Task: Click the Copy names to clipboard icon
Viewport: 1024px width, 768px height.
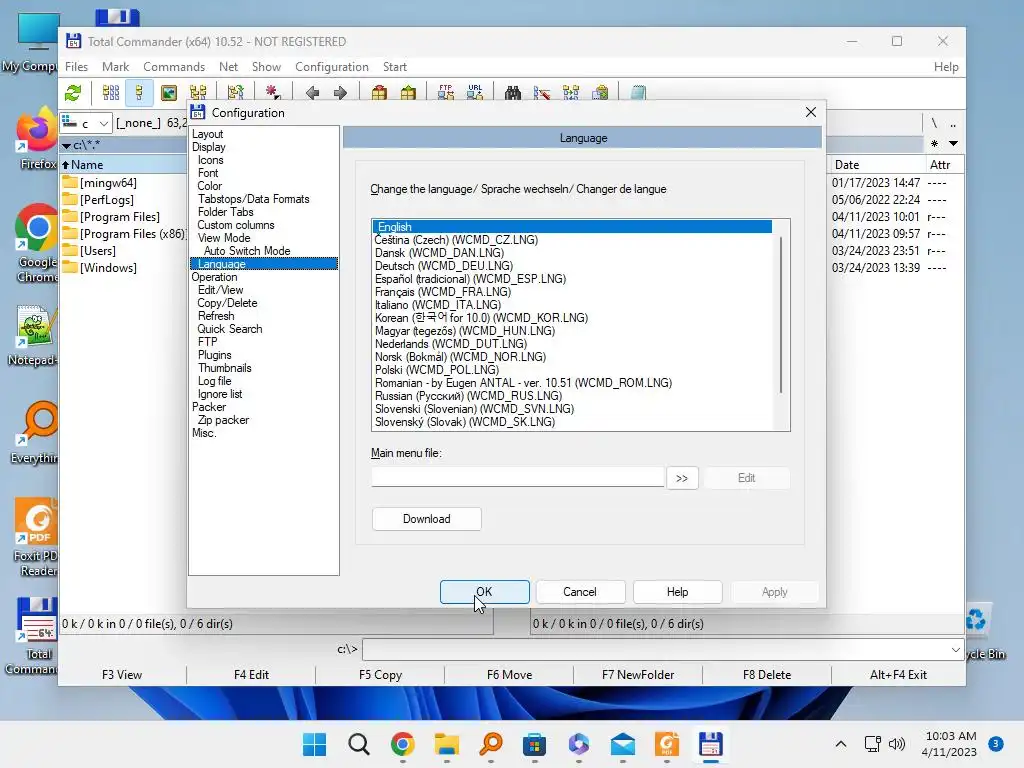Action: pyautogui.click(x=600, y=93)
